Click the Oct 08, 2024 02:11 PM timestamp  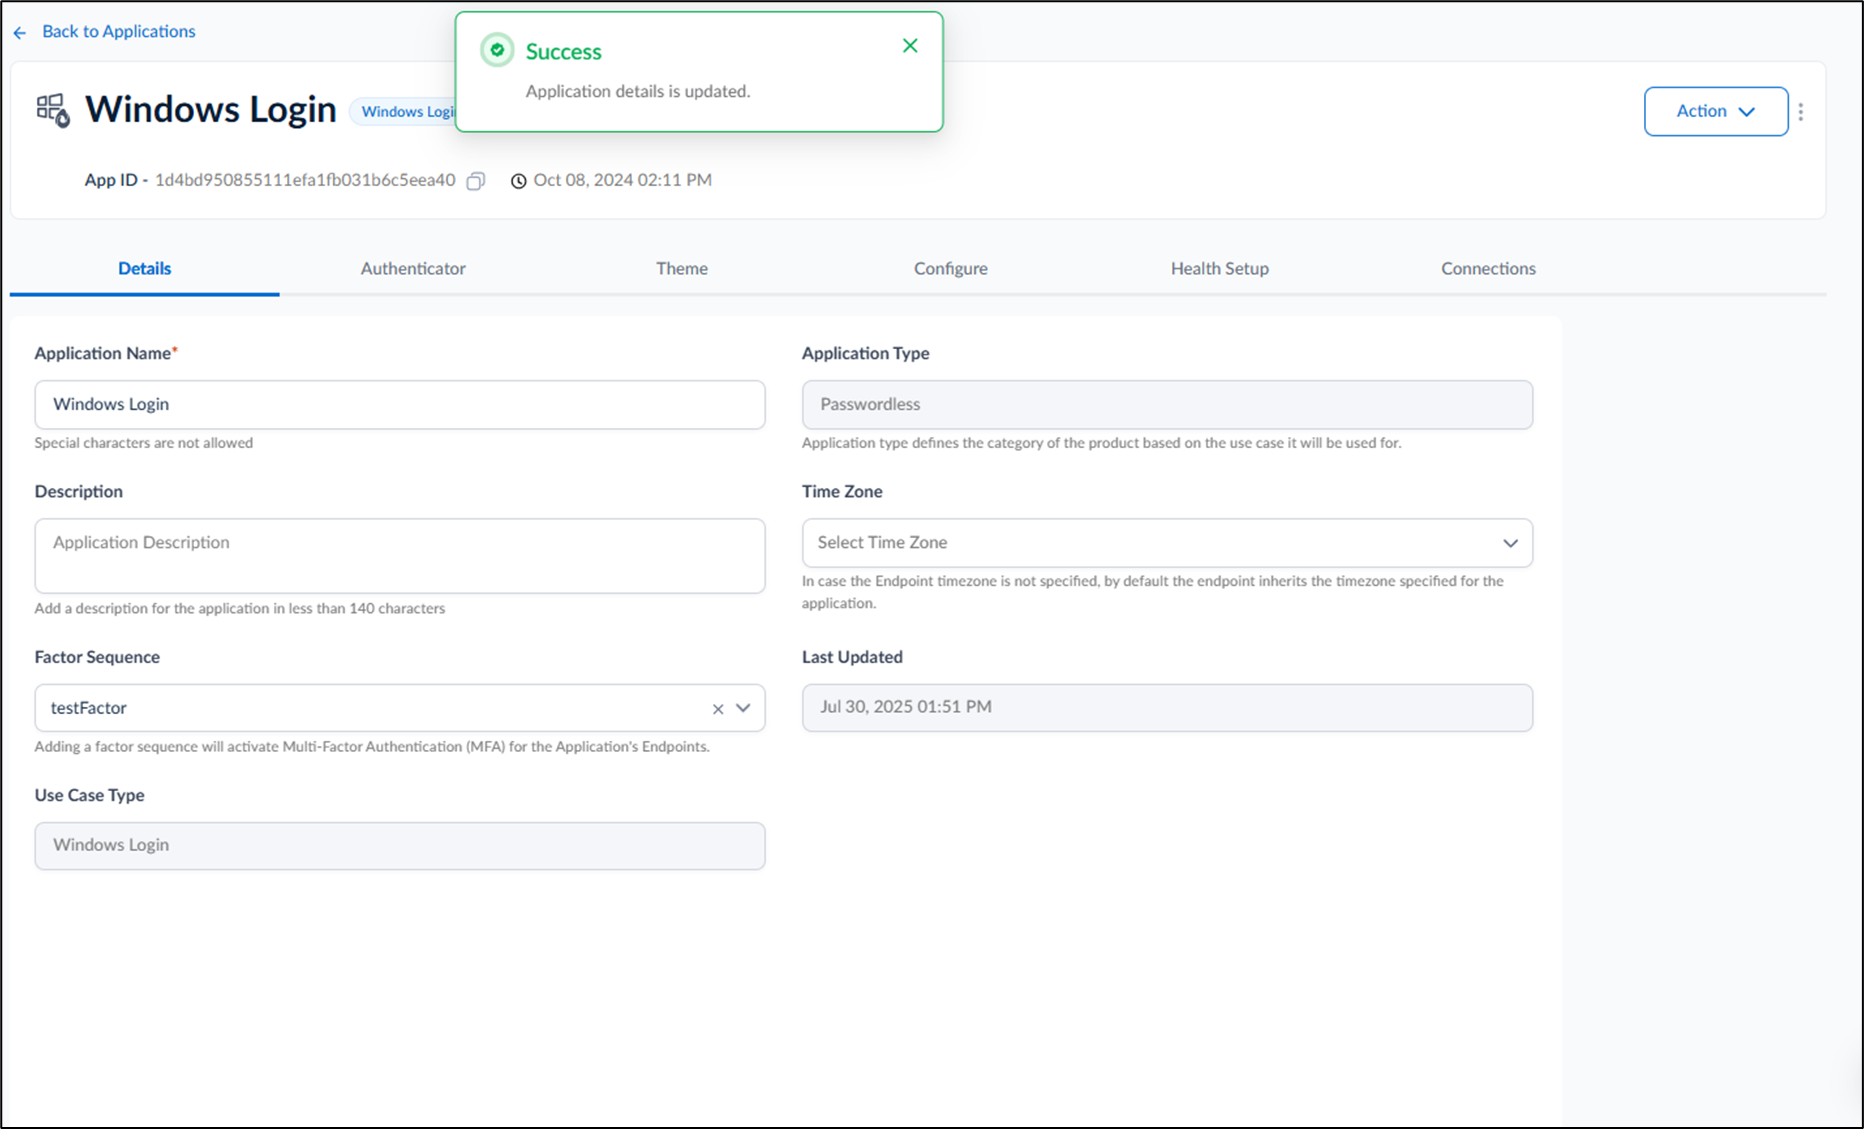623,180
